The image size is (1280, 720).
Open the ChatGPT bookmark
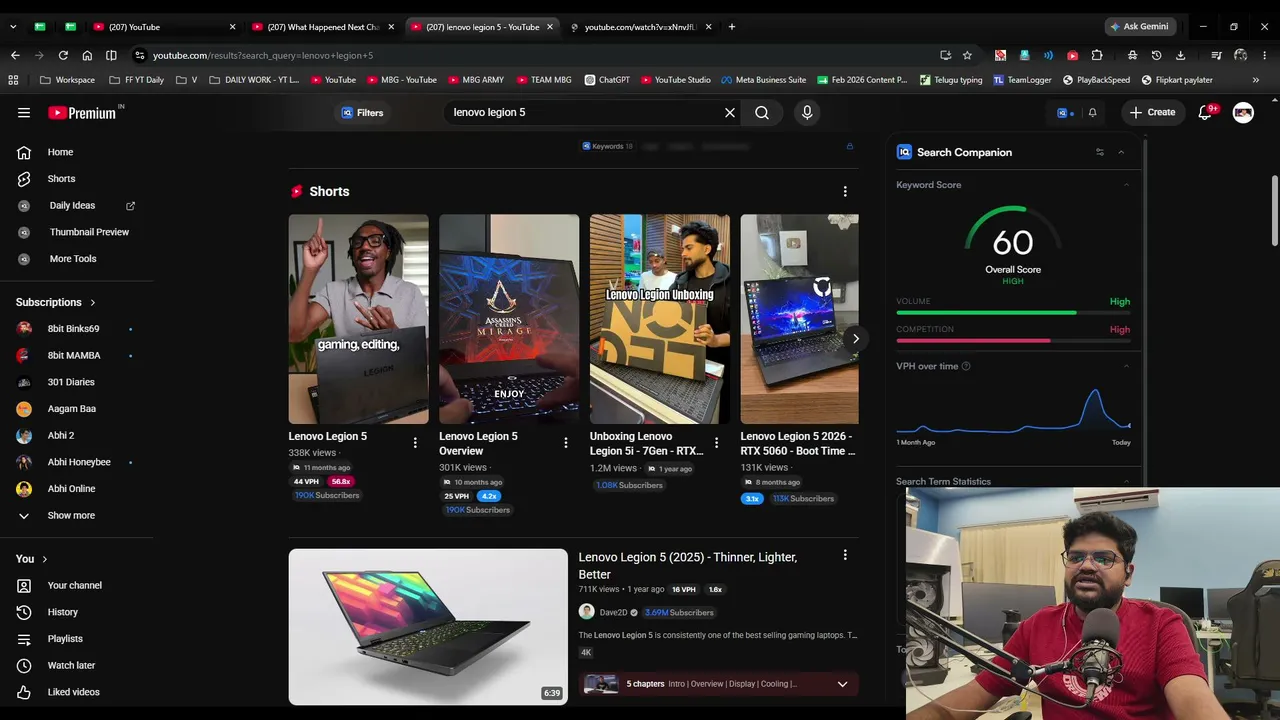607,80
